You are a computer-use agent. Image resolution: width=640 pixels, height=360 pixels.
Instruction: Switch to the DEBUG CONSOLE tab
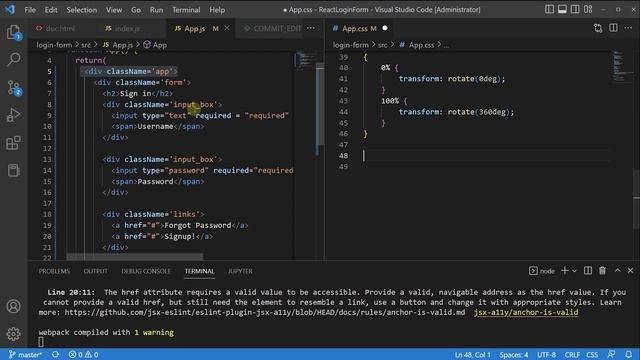146,271
